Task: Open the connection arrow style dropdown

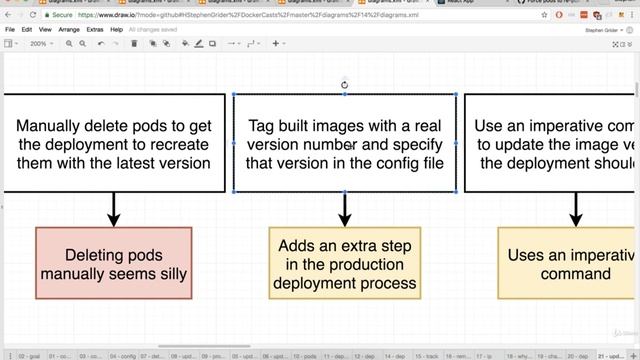Action: click(x=233, y=43)
